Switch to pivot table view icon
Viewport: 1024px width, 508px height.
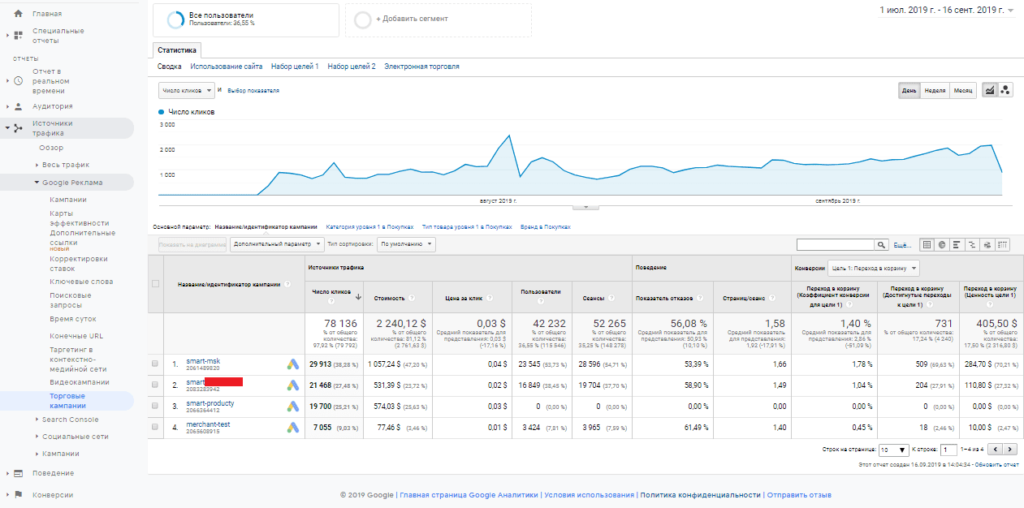1004,244
